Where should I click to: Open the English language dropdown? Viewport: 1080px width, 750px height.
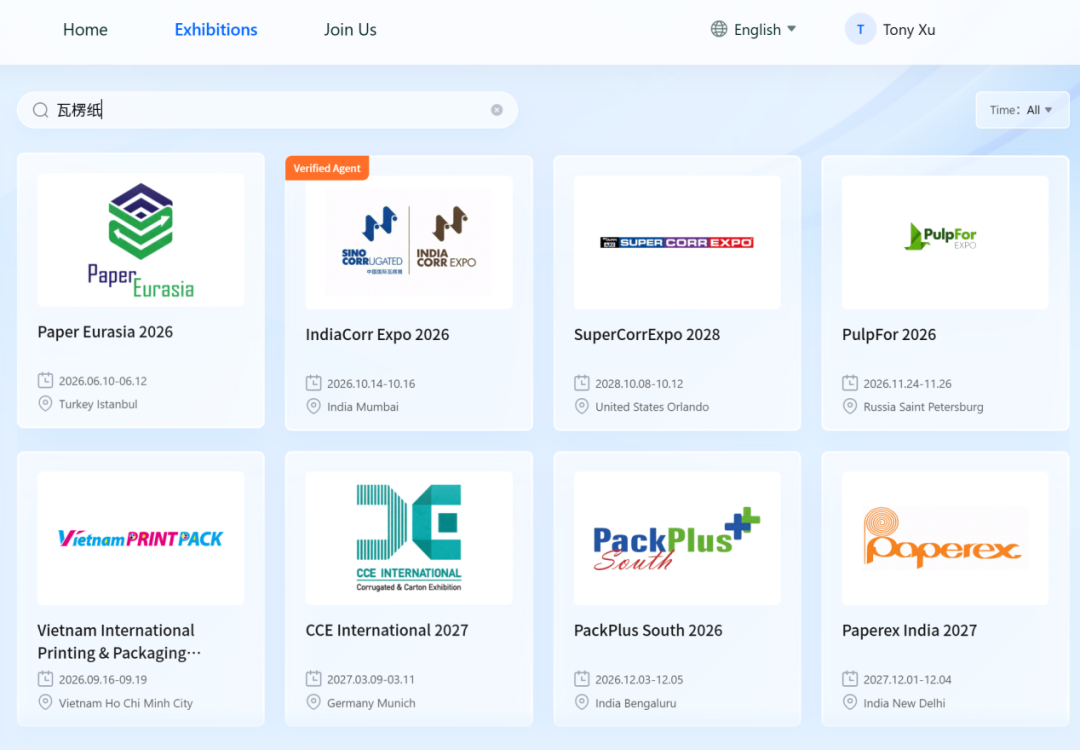point(765,30)
